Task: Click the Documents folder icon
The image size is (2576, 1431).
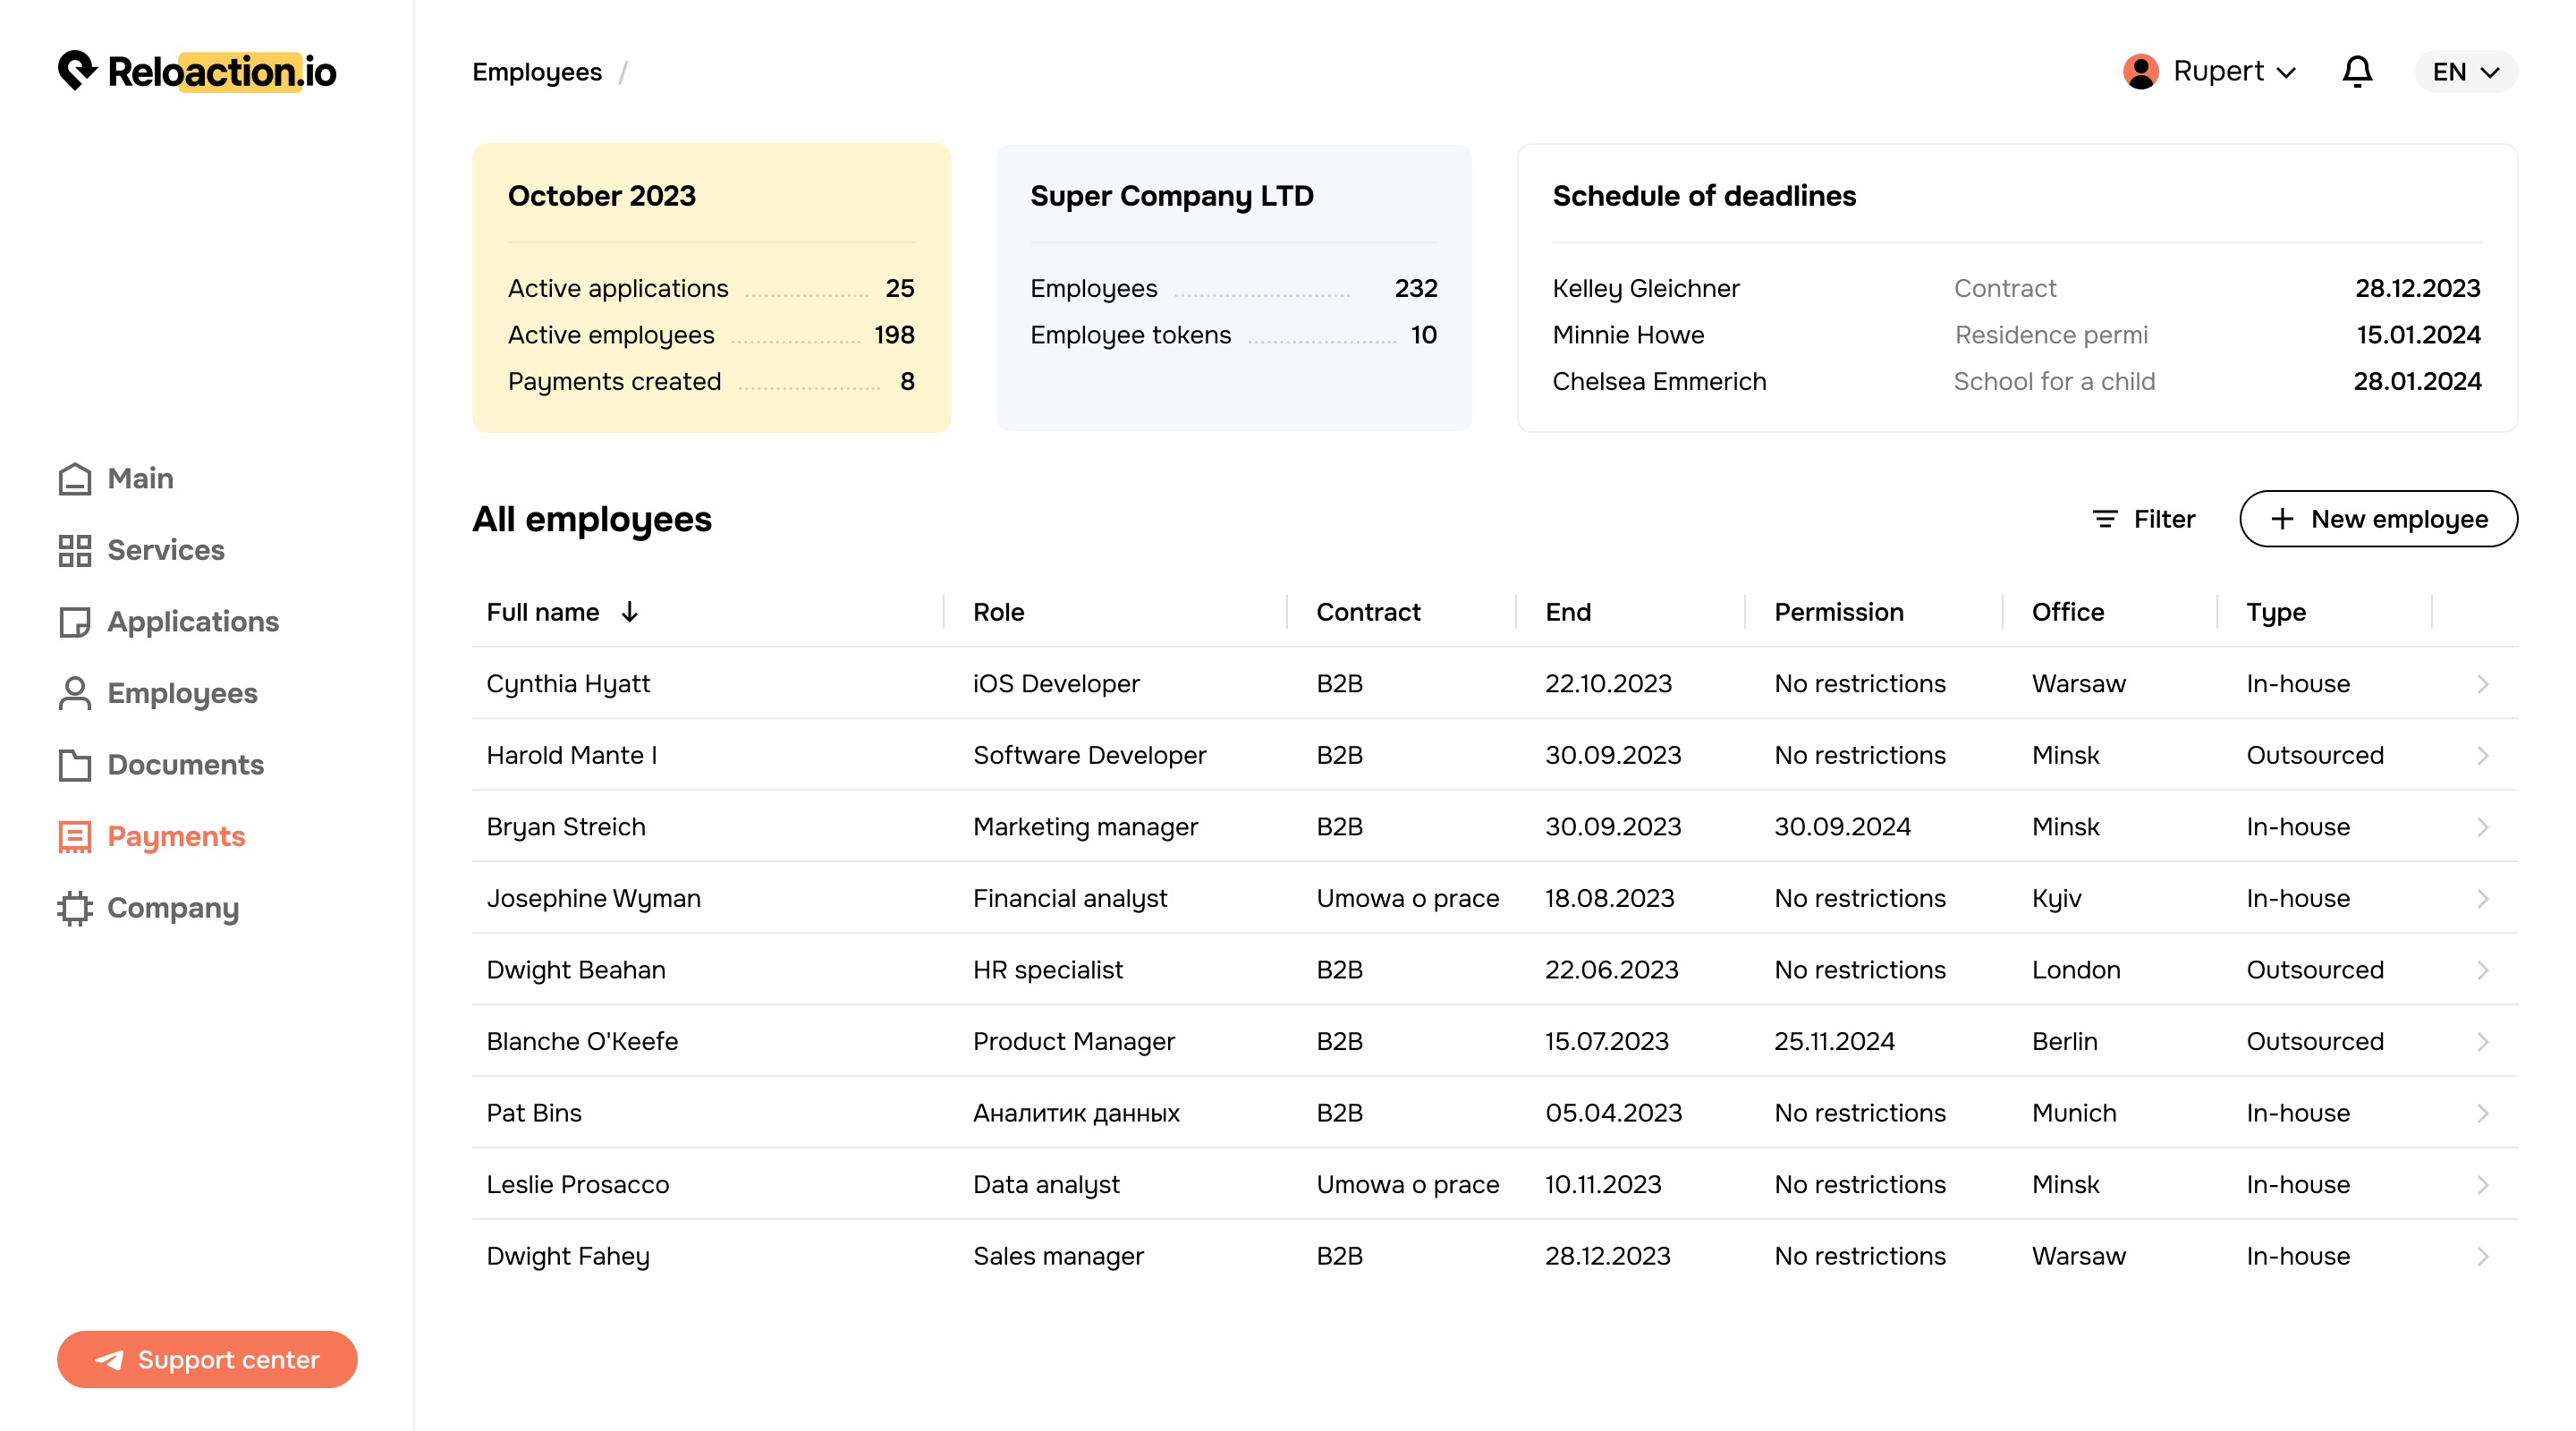Action: (75, 765)
